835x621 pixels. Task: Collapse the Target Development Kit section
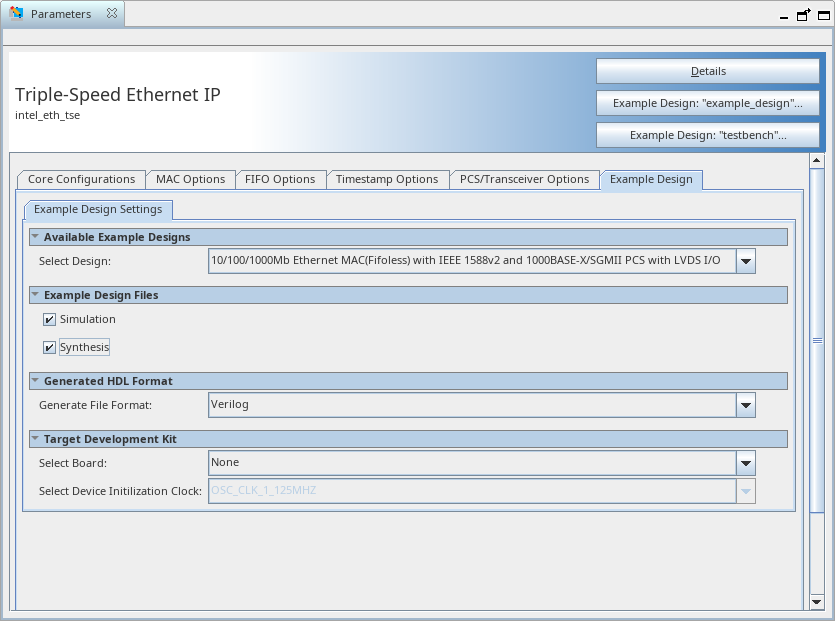coord(35,438)
